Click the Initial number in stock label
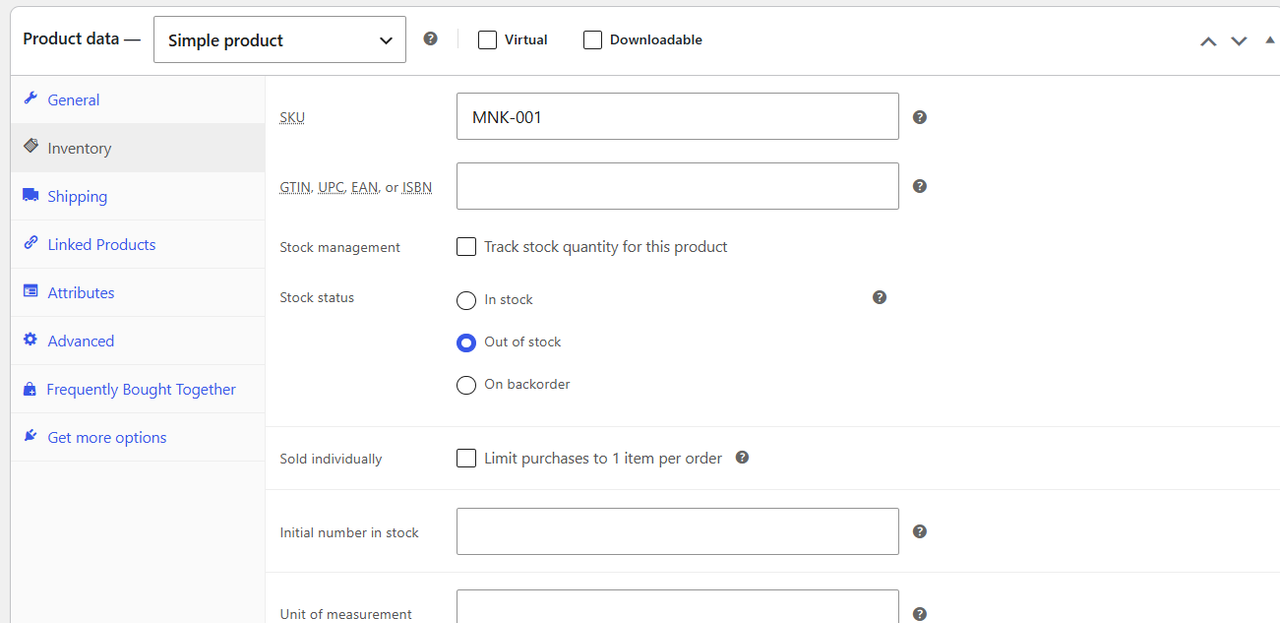The image size is (1280, 623). pyautogui.click(x=349, y=532)
